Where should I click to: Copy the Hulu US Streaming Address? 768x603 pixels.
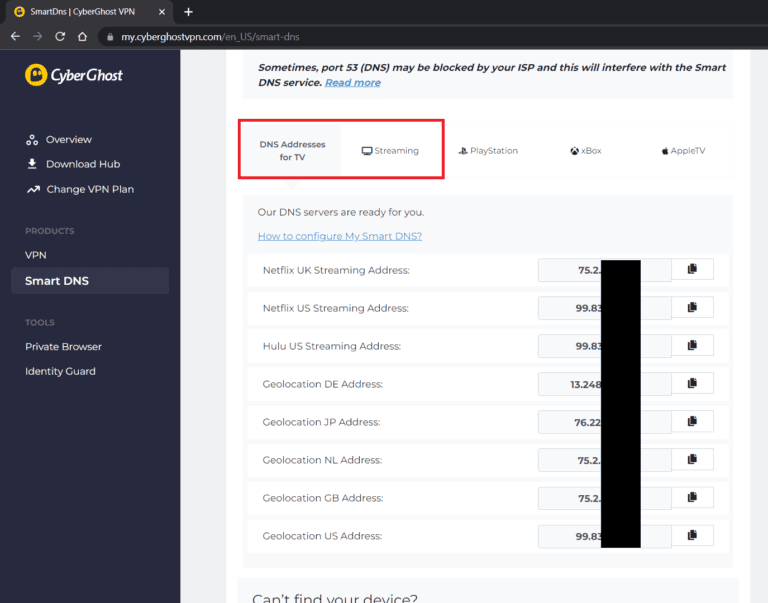pyautogui.click(x=691, y=346)
